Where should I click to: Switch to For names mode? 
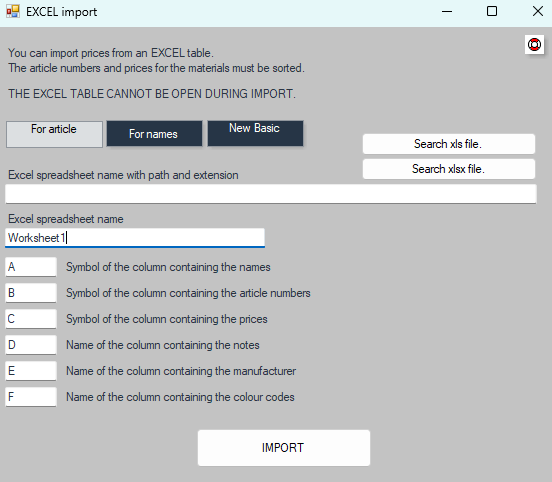pos(154,133)
